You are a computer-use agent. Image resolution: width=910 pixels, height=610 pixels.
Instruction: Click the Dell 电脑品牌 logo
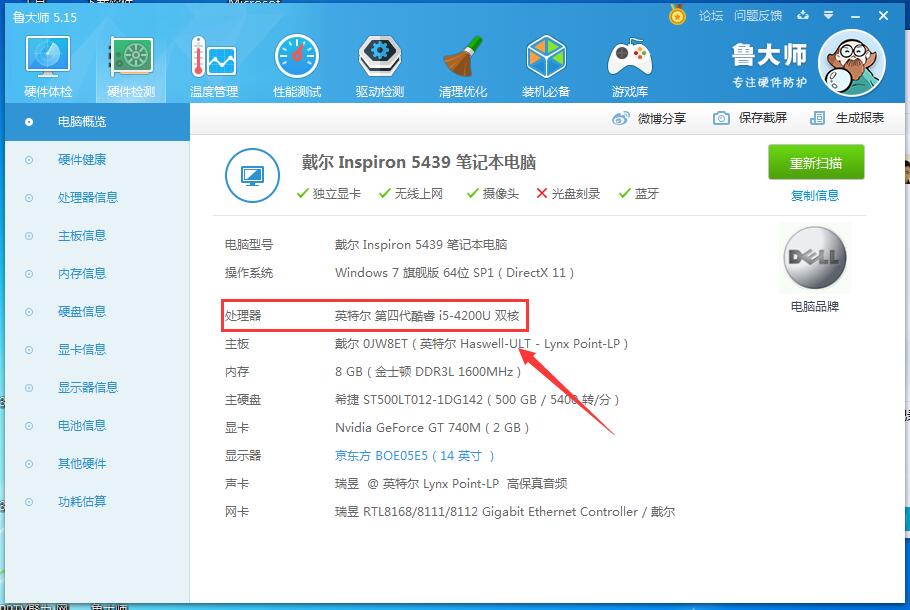click(x=815, y=258)
